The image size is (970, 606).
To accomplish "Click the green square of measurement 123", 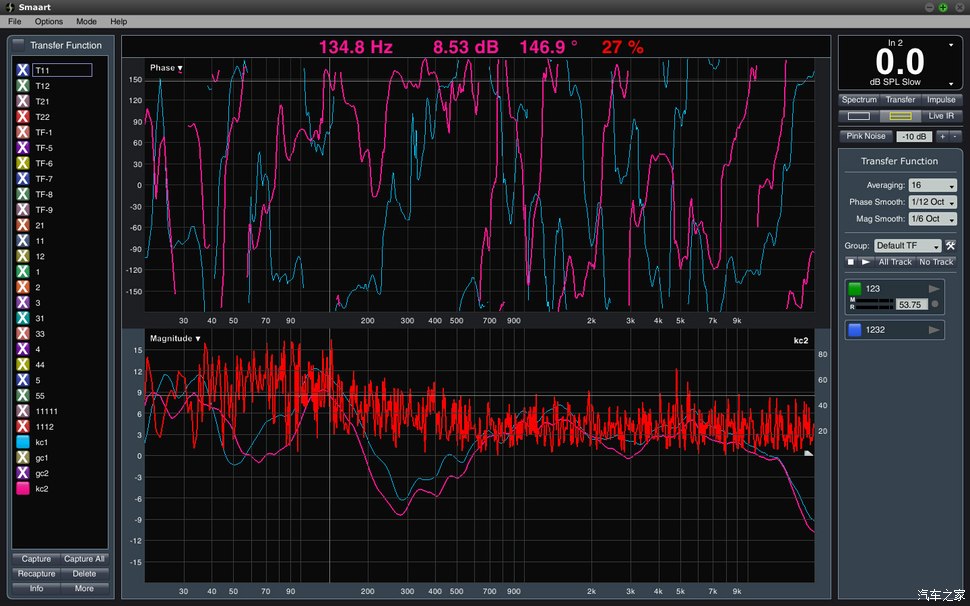I will 855,288.
